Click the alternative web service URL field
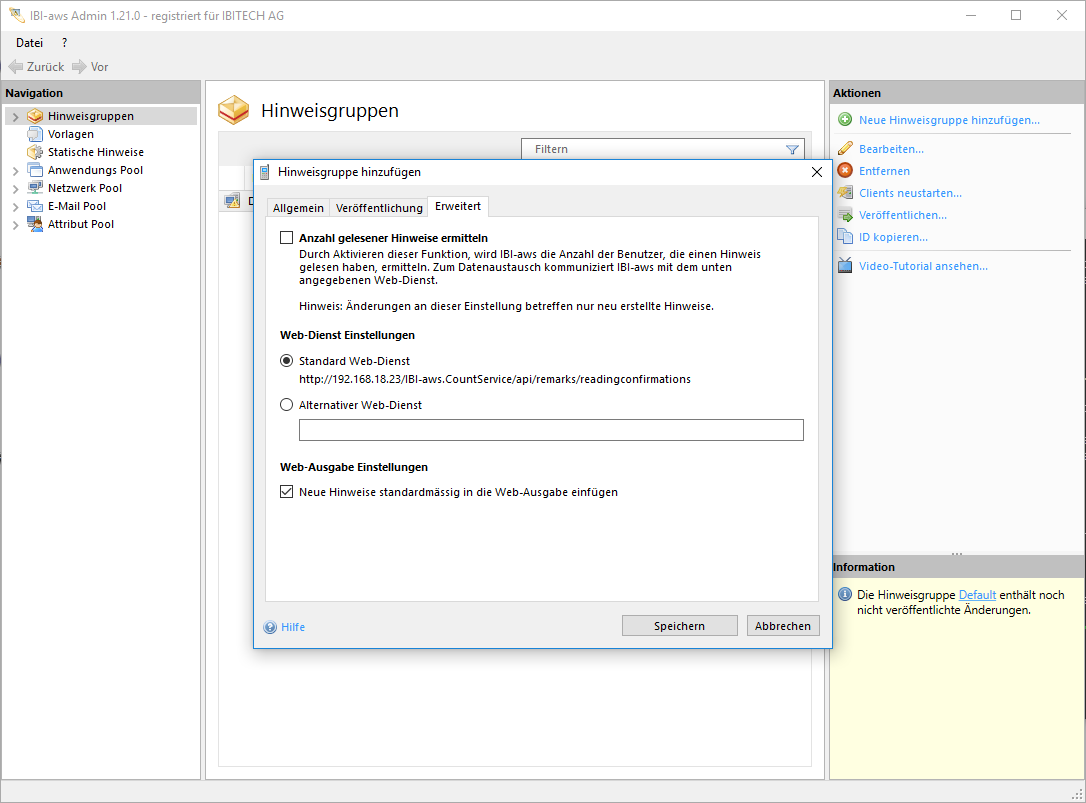 point(551,430)
